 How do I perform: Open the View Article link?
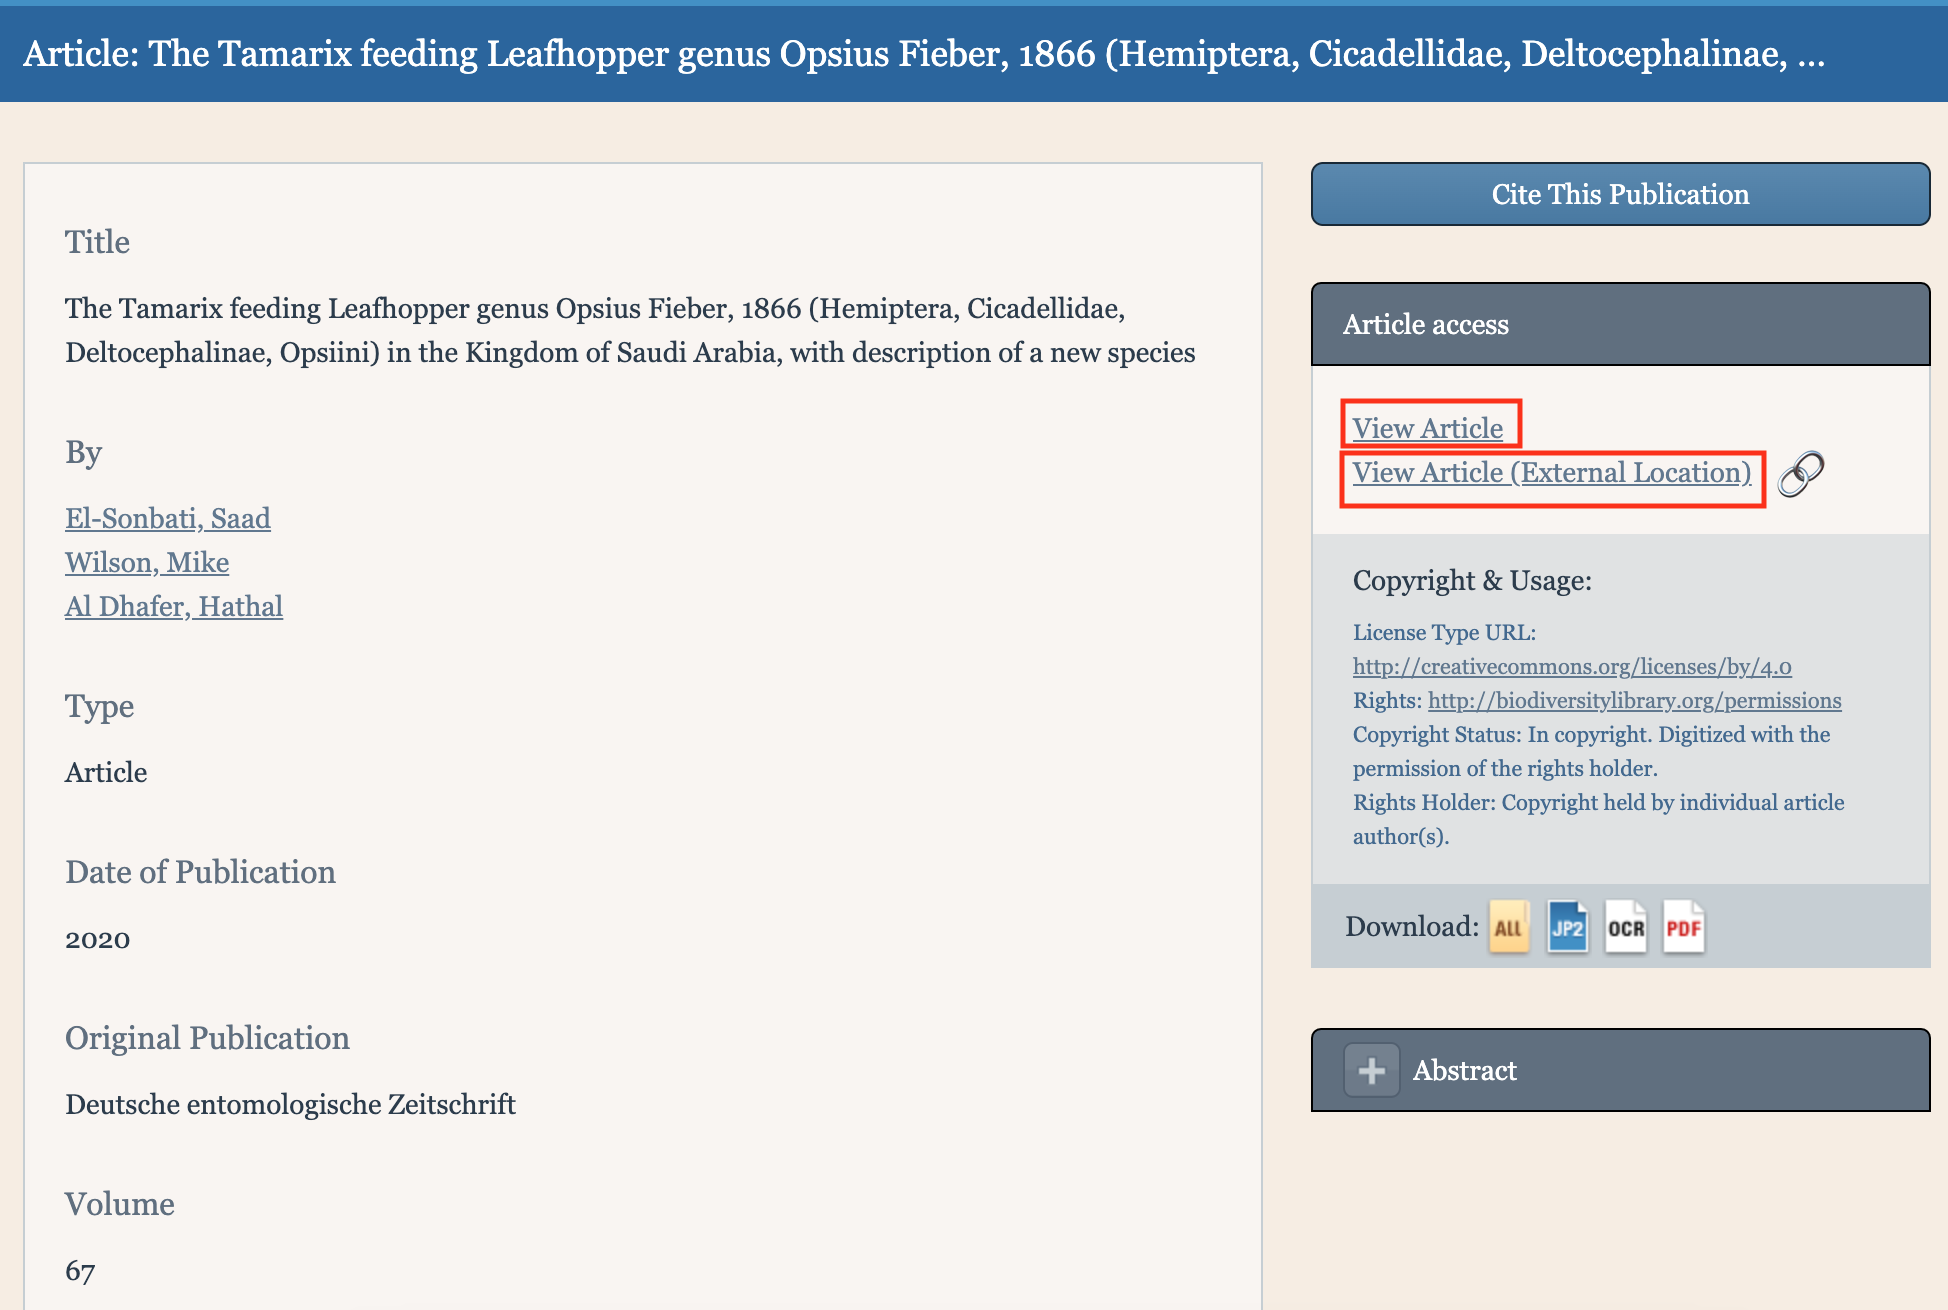pos(1429,427)
